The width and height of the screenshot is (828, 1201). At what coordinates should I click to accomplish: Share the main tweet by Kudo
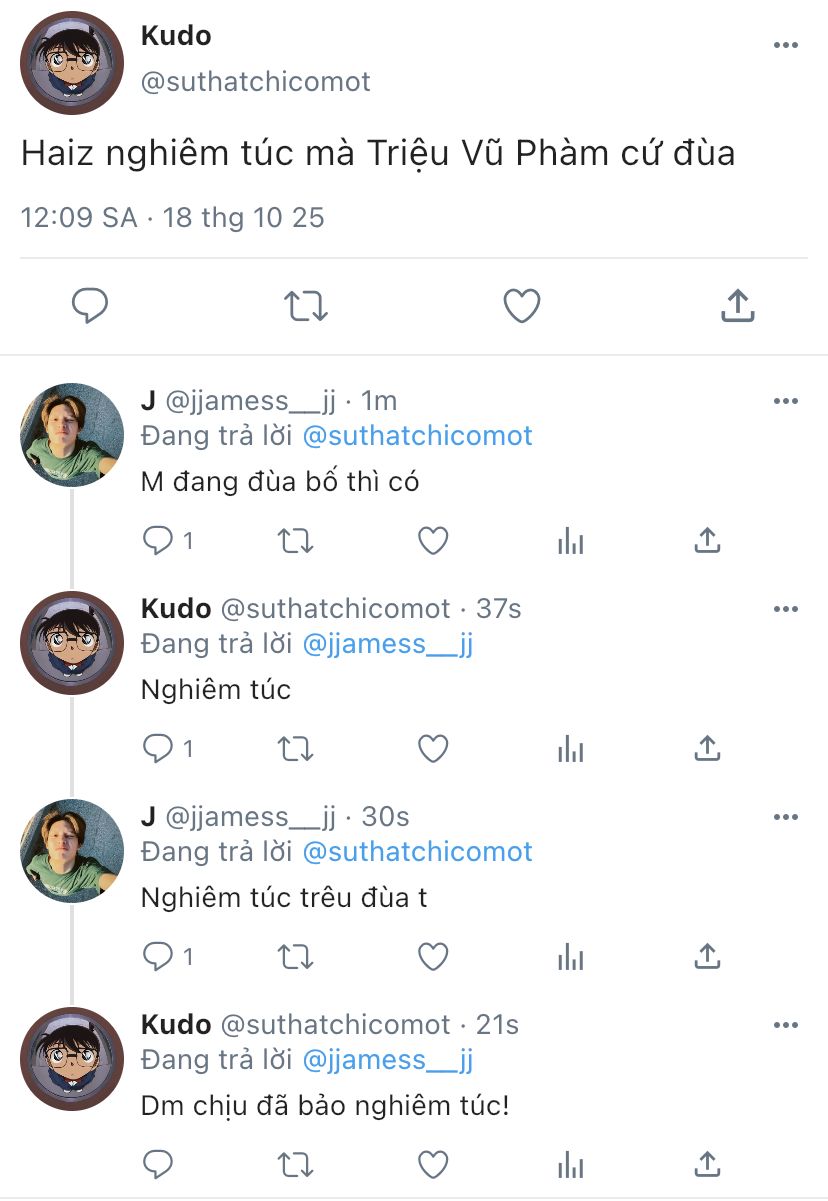click(737, 306)
